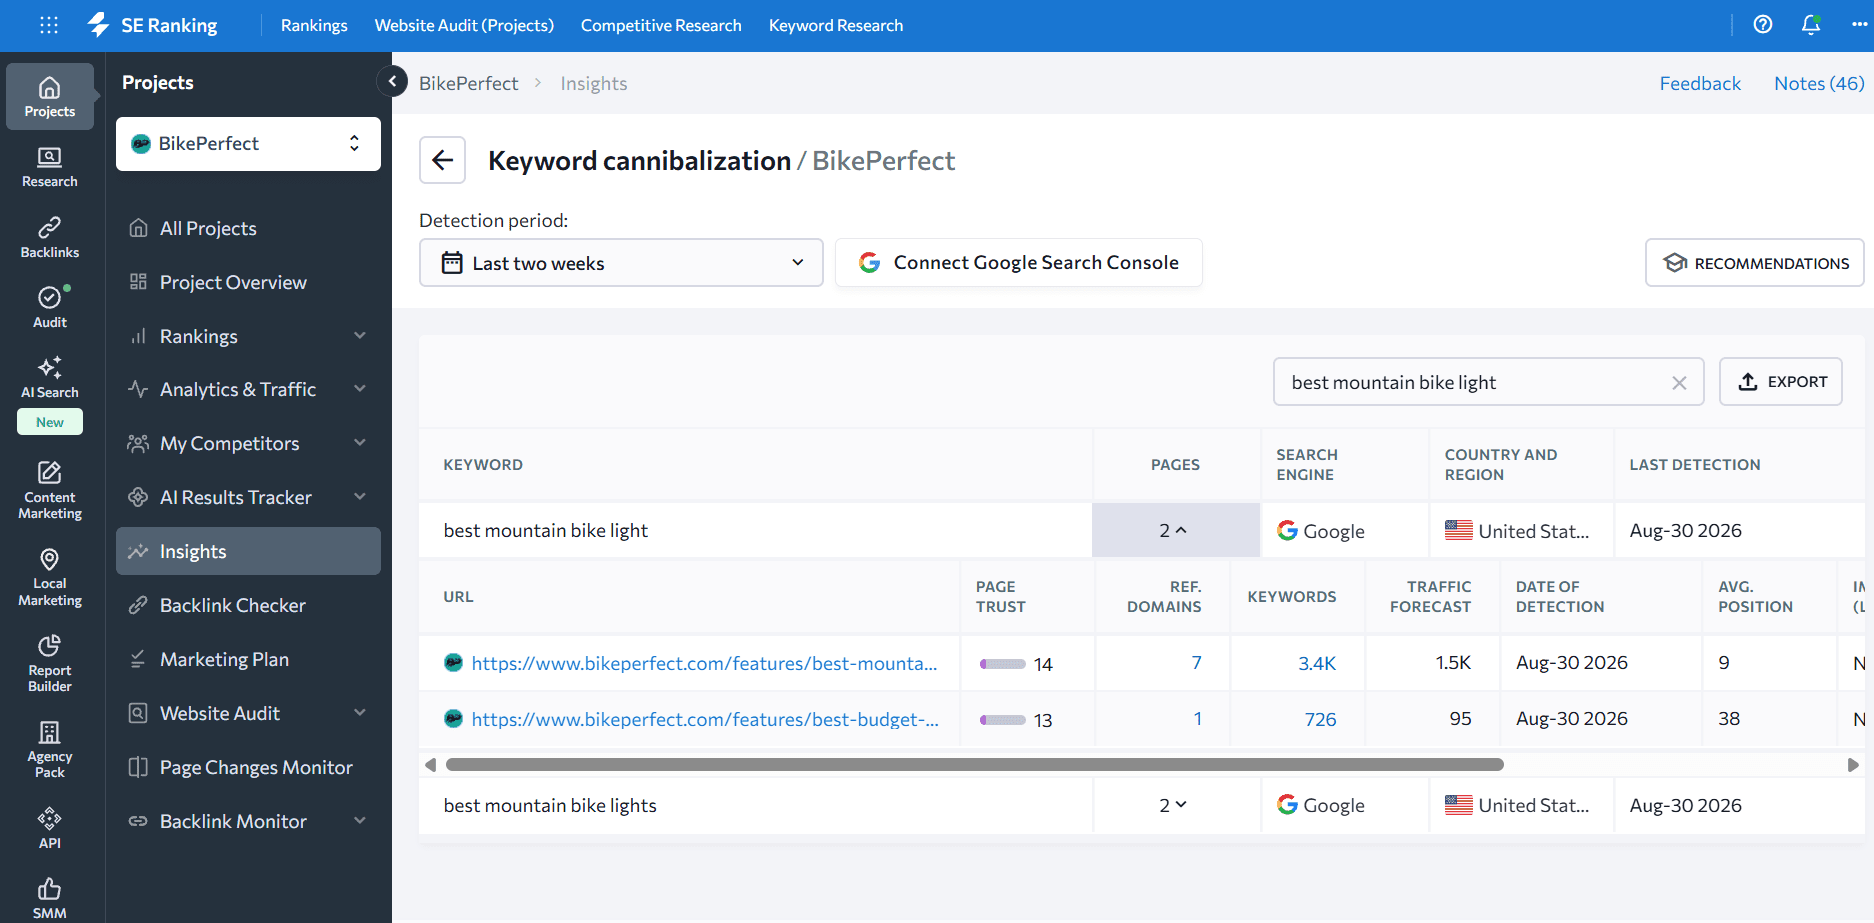Click the favicon of best-budget URL row
Image resolution: width=1874 pixels, height=923 pixels.
[453, 718]
